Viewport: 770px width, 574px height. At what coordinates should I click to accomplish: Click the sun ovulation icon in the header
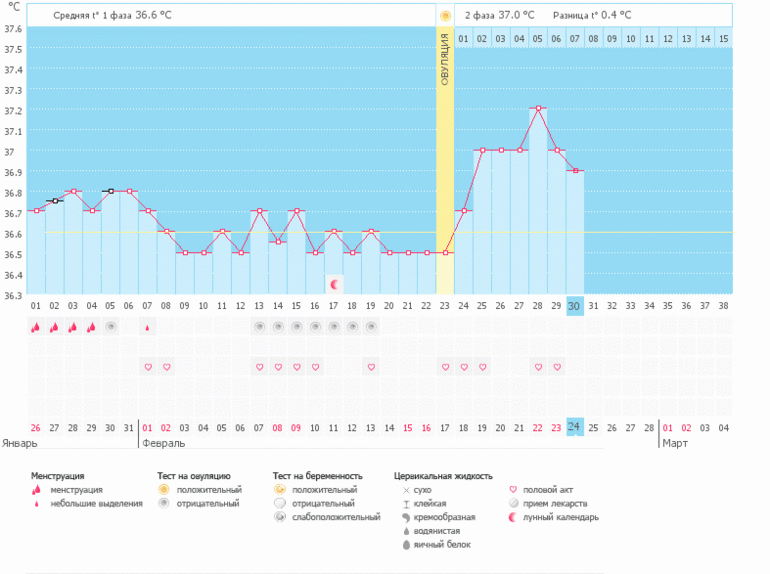445,15
